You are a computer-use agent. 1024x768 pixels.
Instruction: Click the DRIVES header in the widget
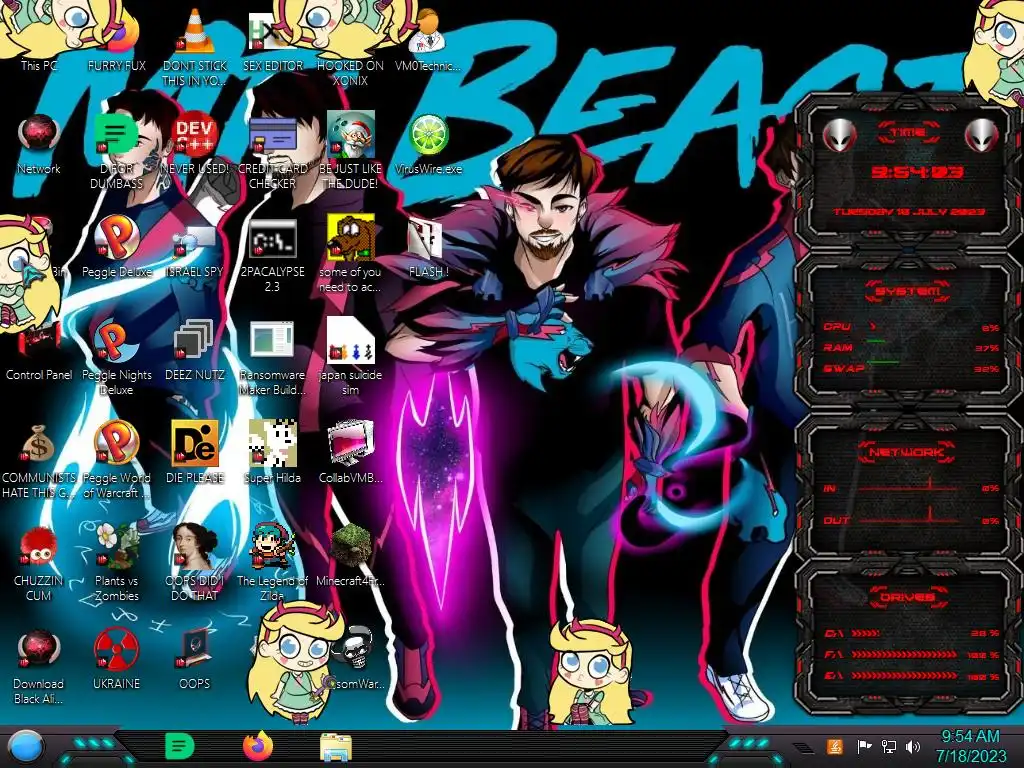pos(908,597)
